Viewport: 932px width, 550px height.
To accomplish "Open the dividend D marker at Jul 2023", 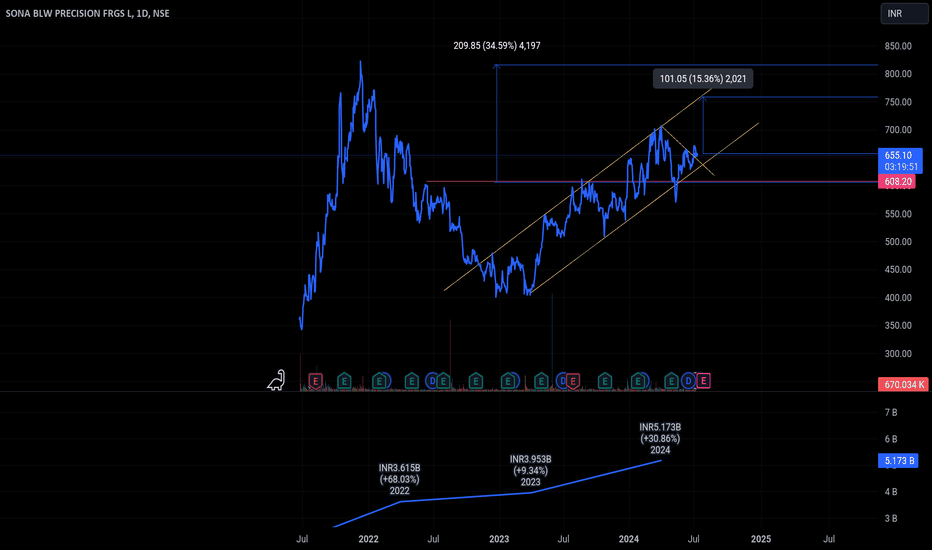I will 562,381.
